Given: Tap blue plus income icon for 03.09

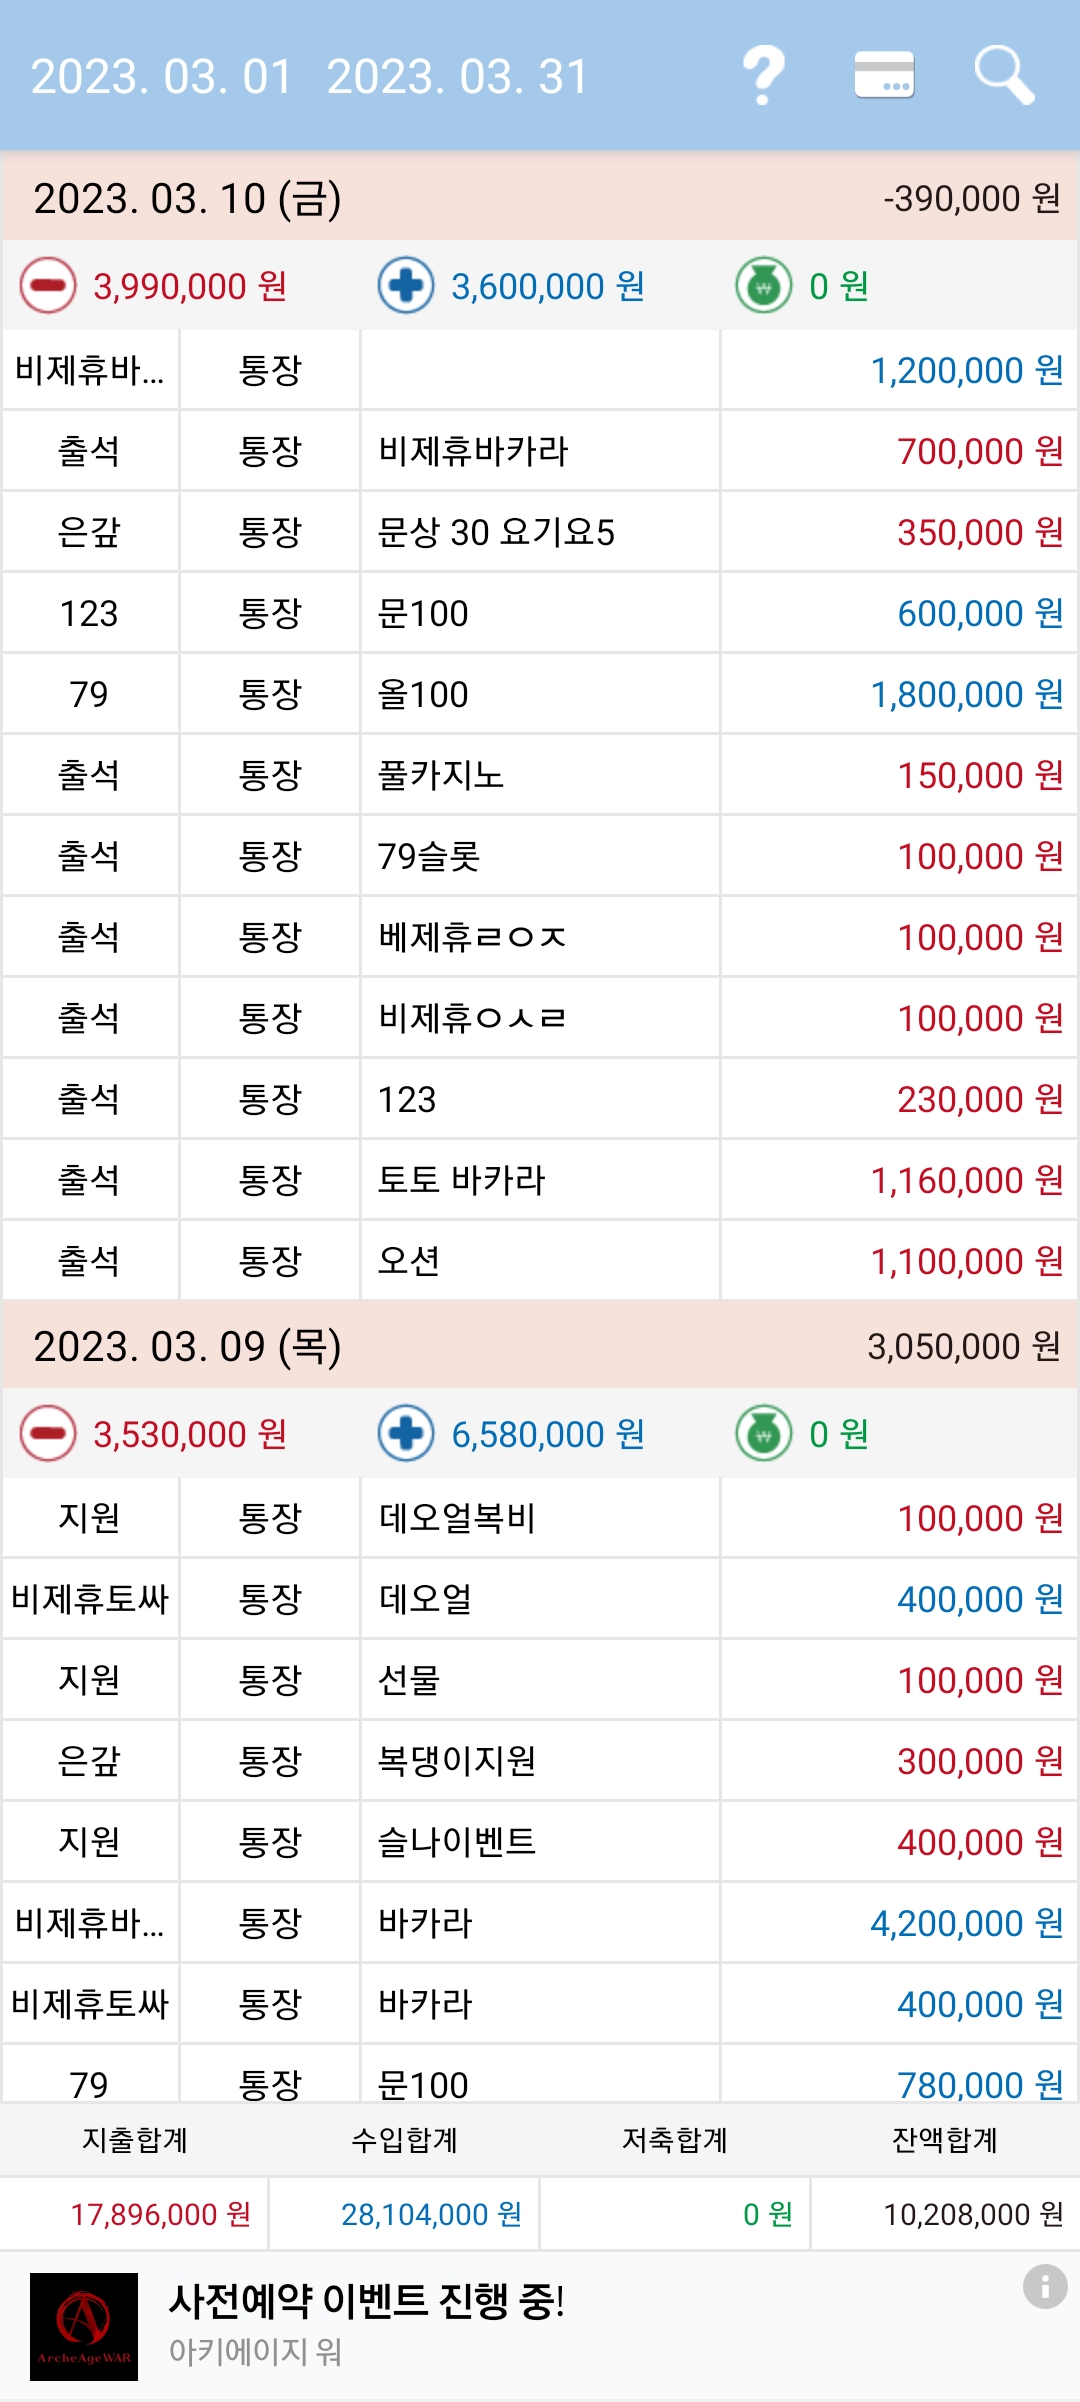Looking at the screenshot, I should point(406,1434).
